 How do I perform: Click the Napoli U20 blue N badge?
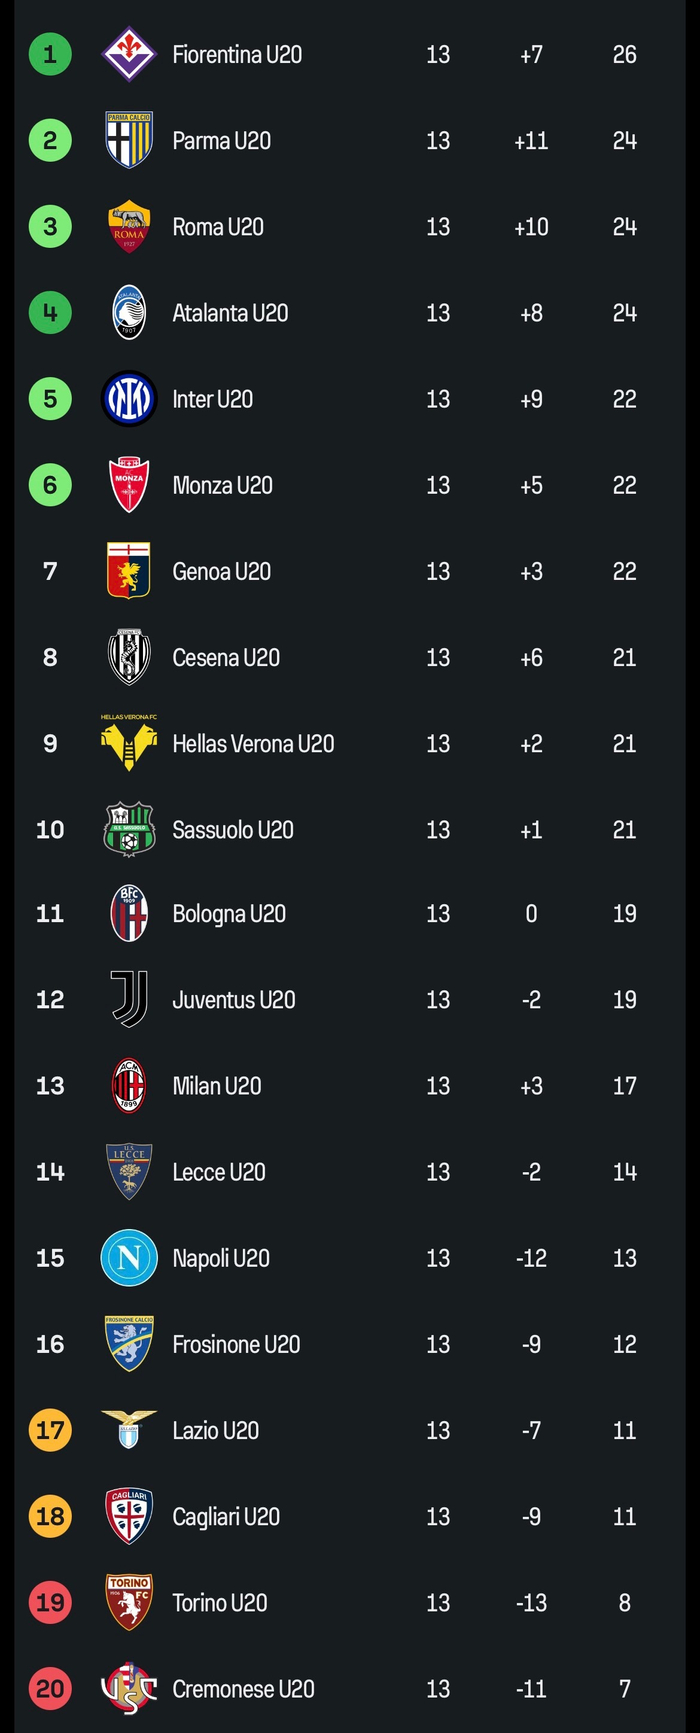click(129, 1258)
